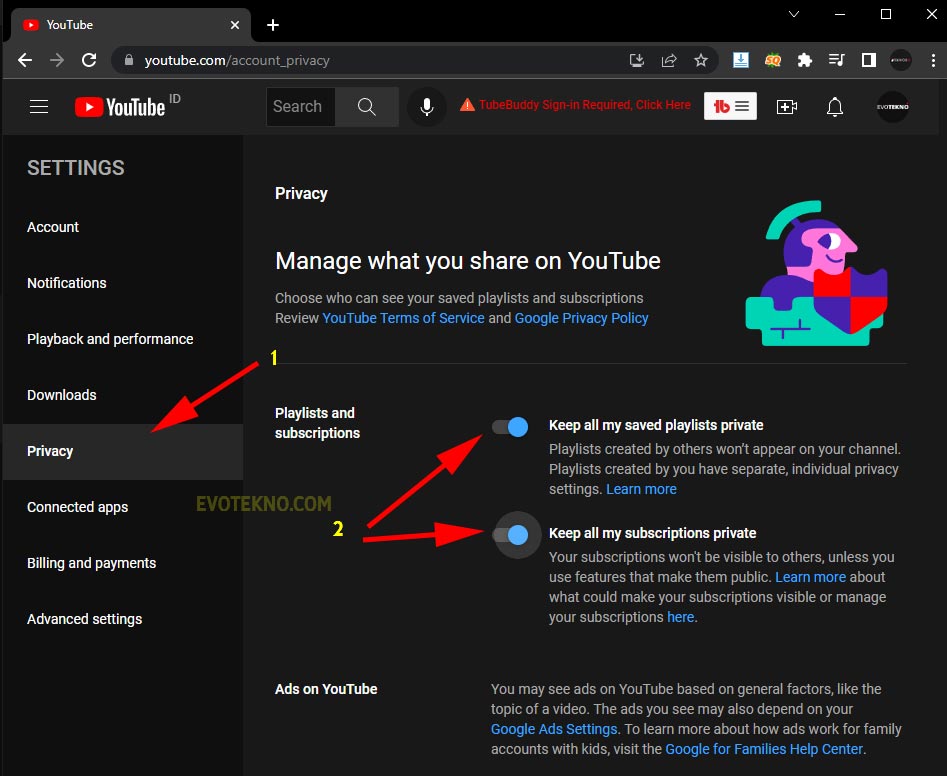
Task: Open the Chrome extensions puzzle menu
Action: 805,60
